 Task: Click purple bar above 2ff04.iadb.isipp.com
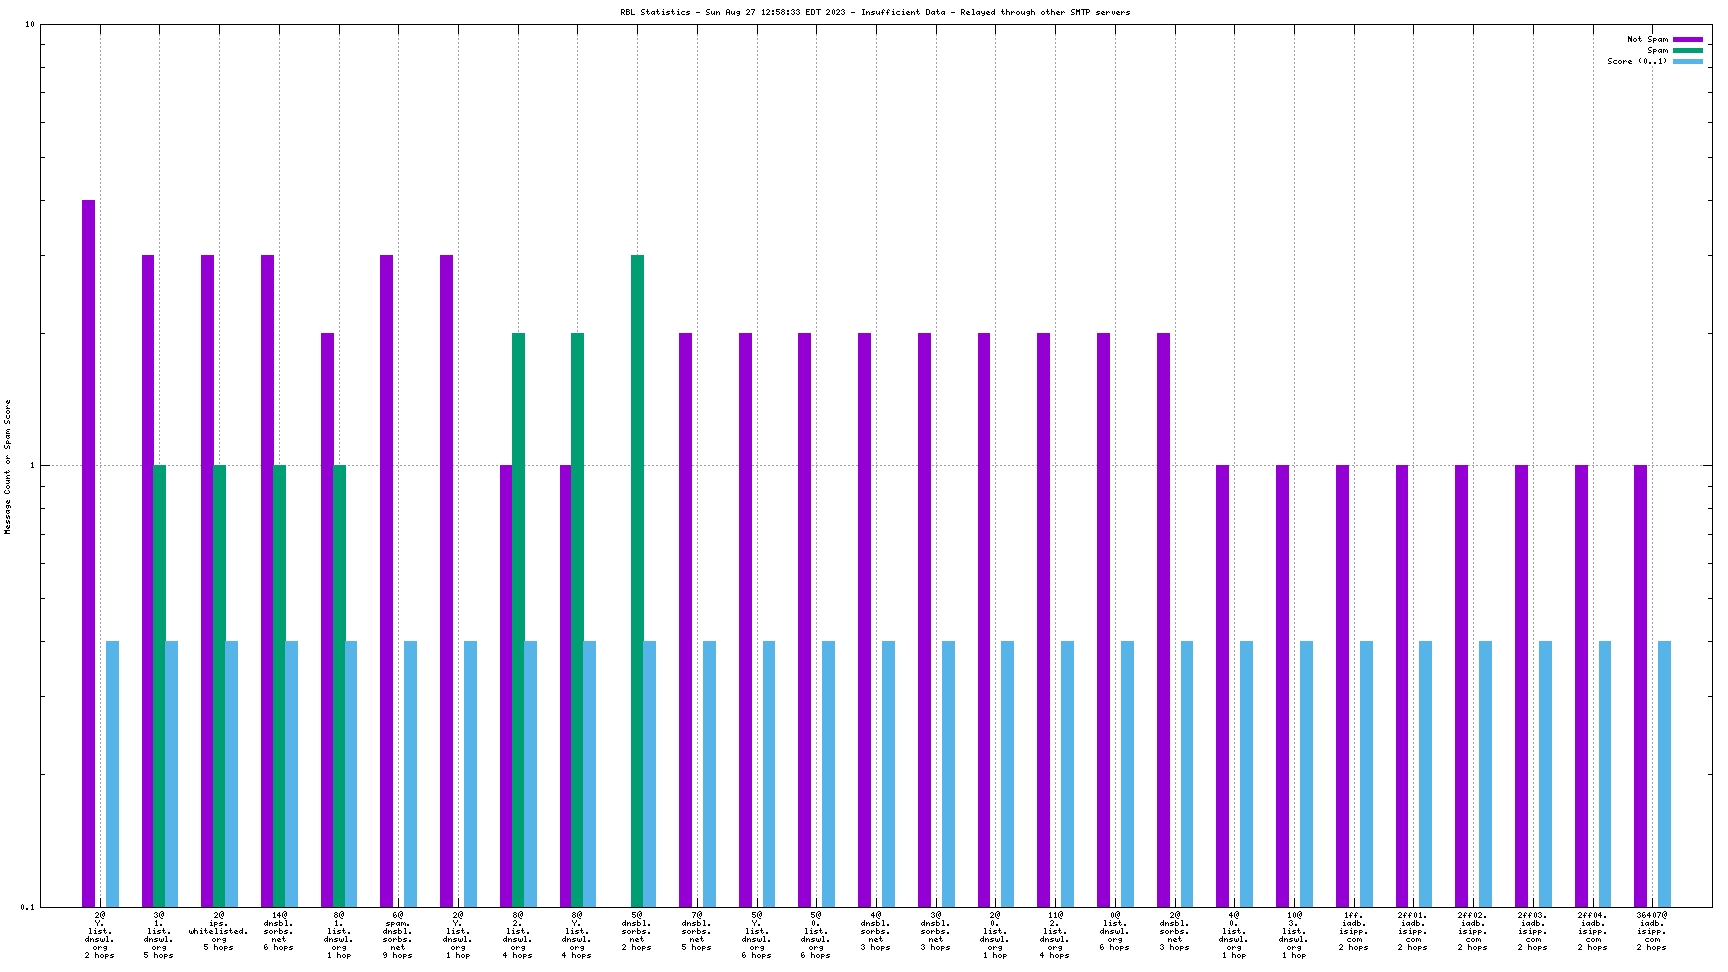(1581, 685)
